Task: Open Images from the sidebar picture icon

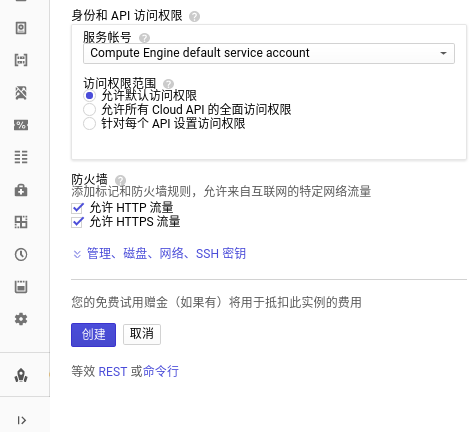Action: (x=21, y=93)
